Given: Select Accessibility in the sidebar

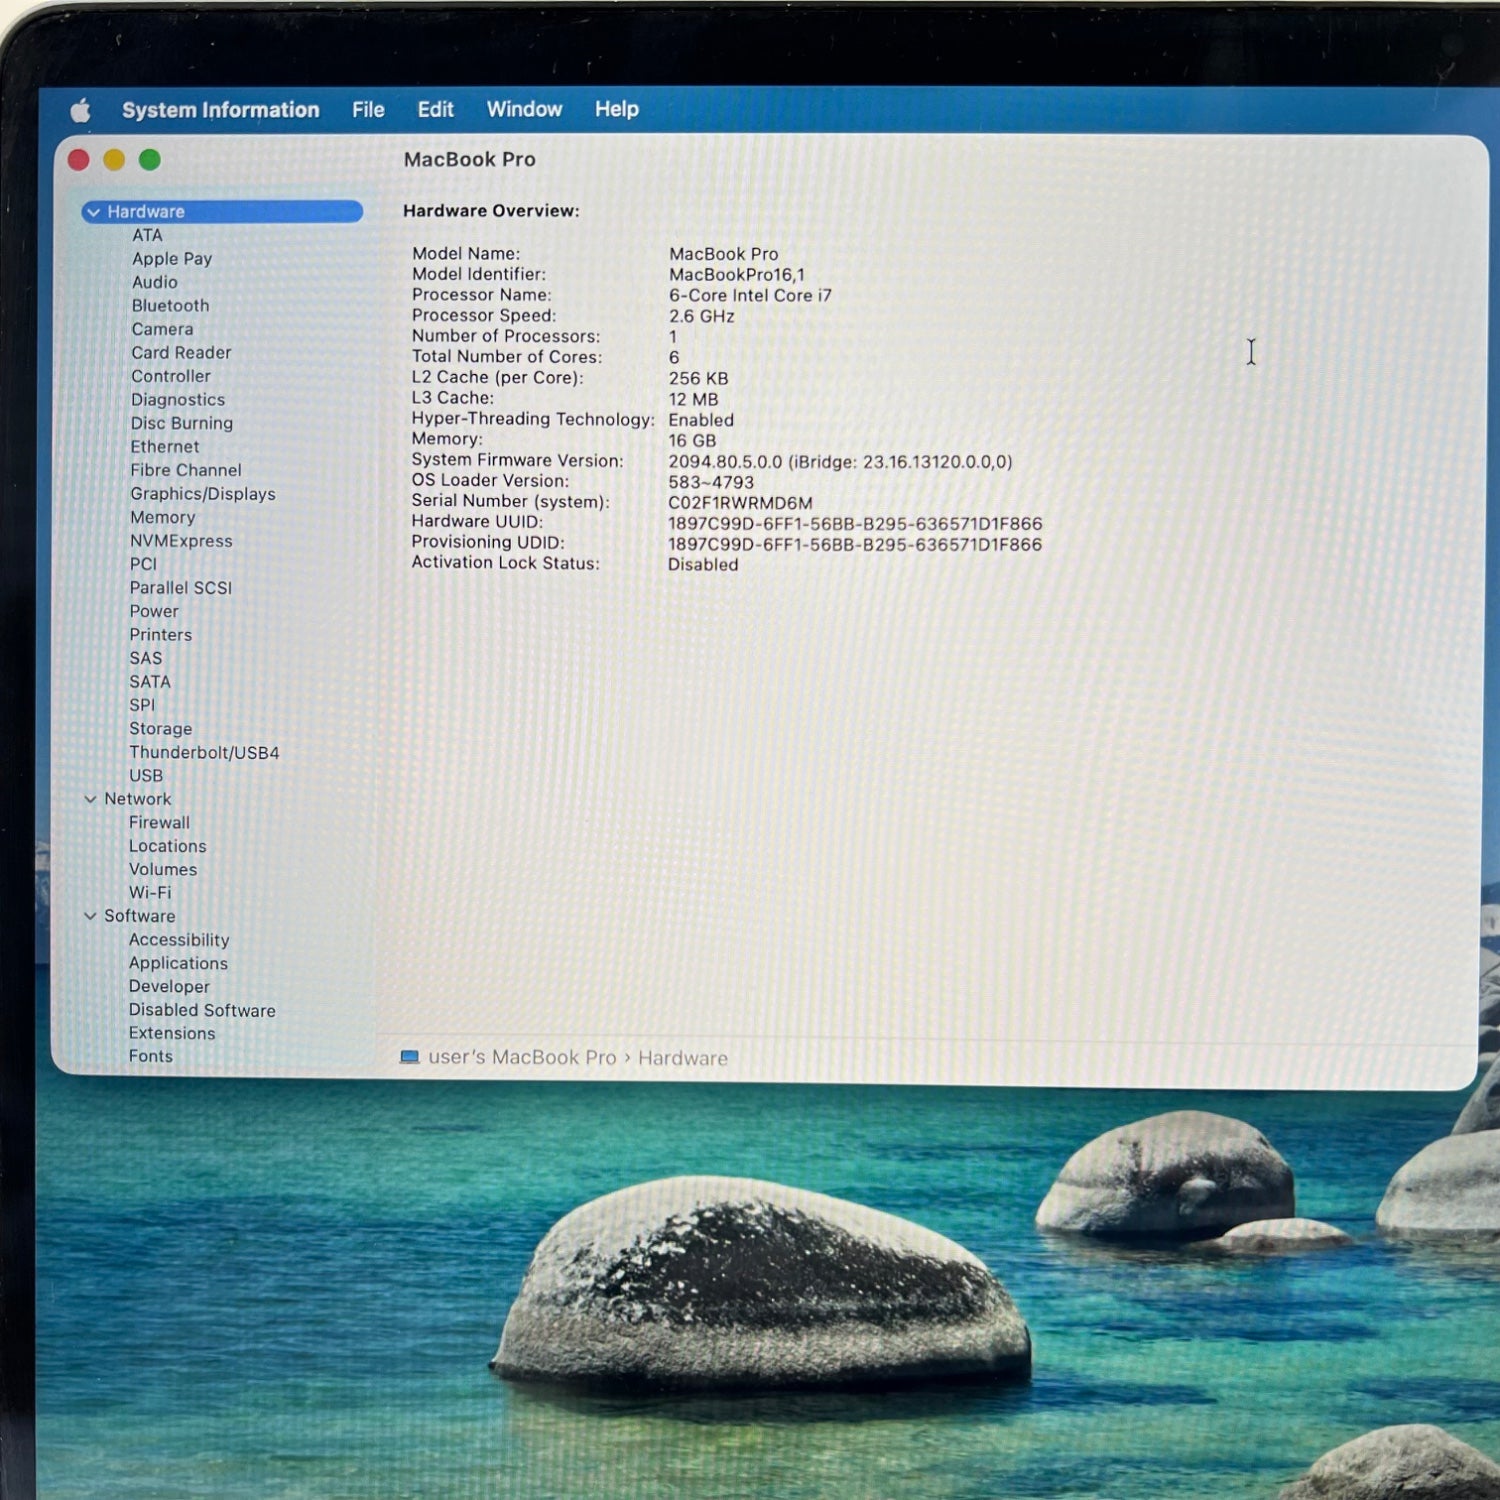Looking at the screenshot, I should pyautogui.click(x=179, y=940).
